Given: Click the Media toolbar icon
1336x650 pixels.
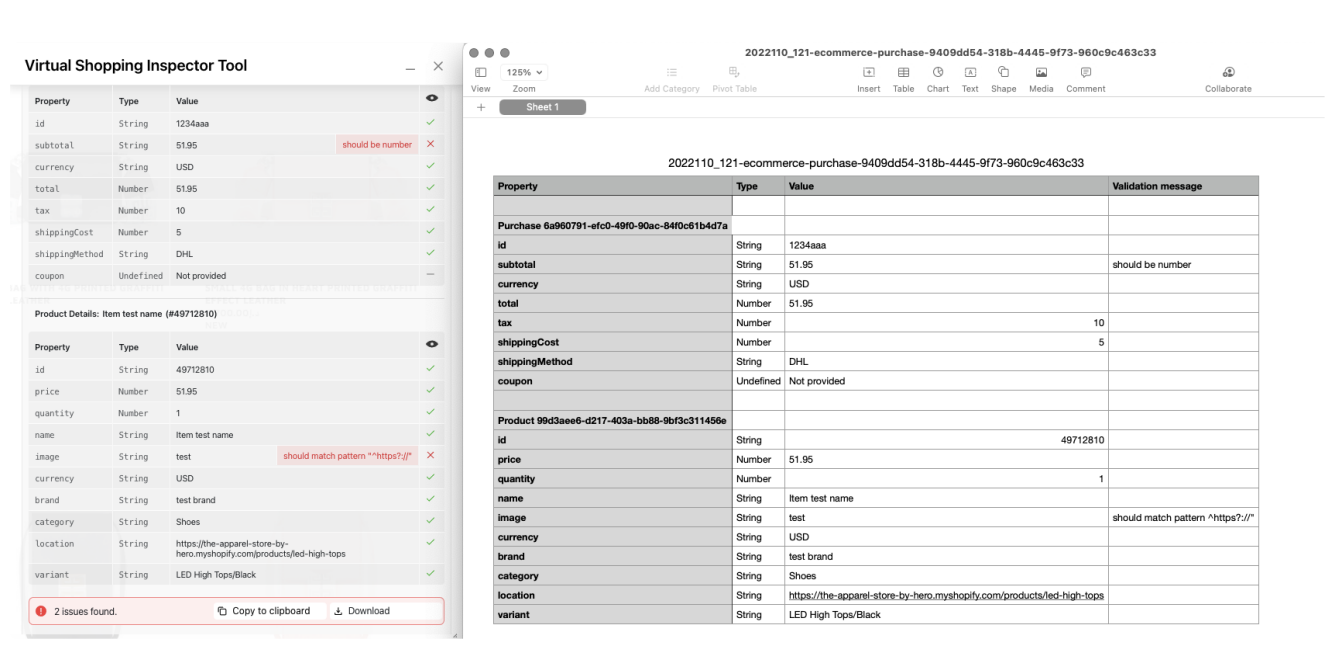Looking at the screenshot, I should click(x=1041, y=72).
